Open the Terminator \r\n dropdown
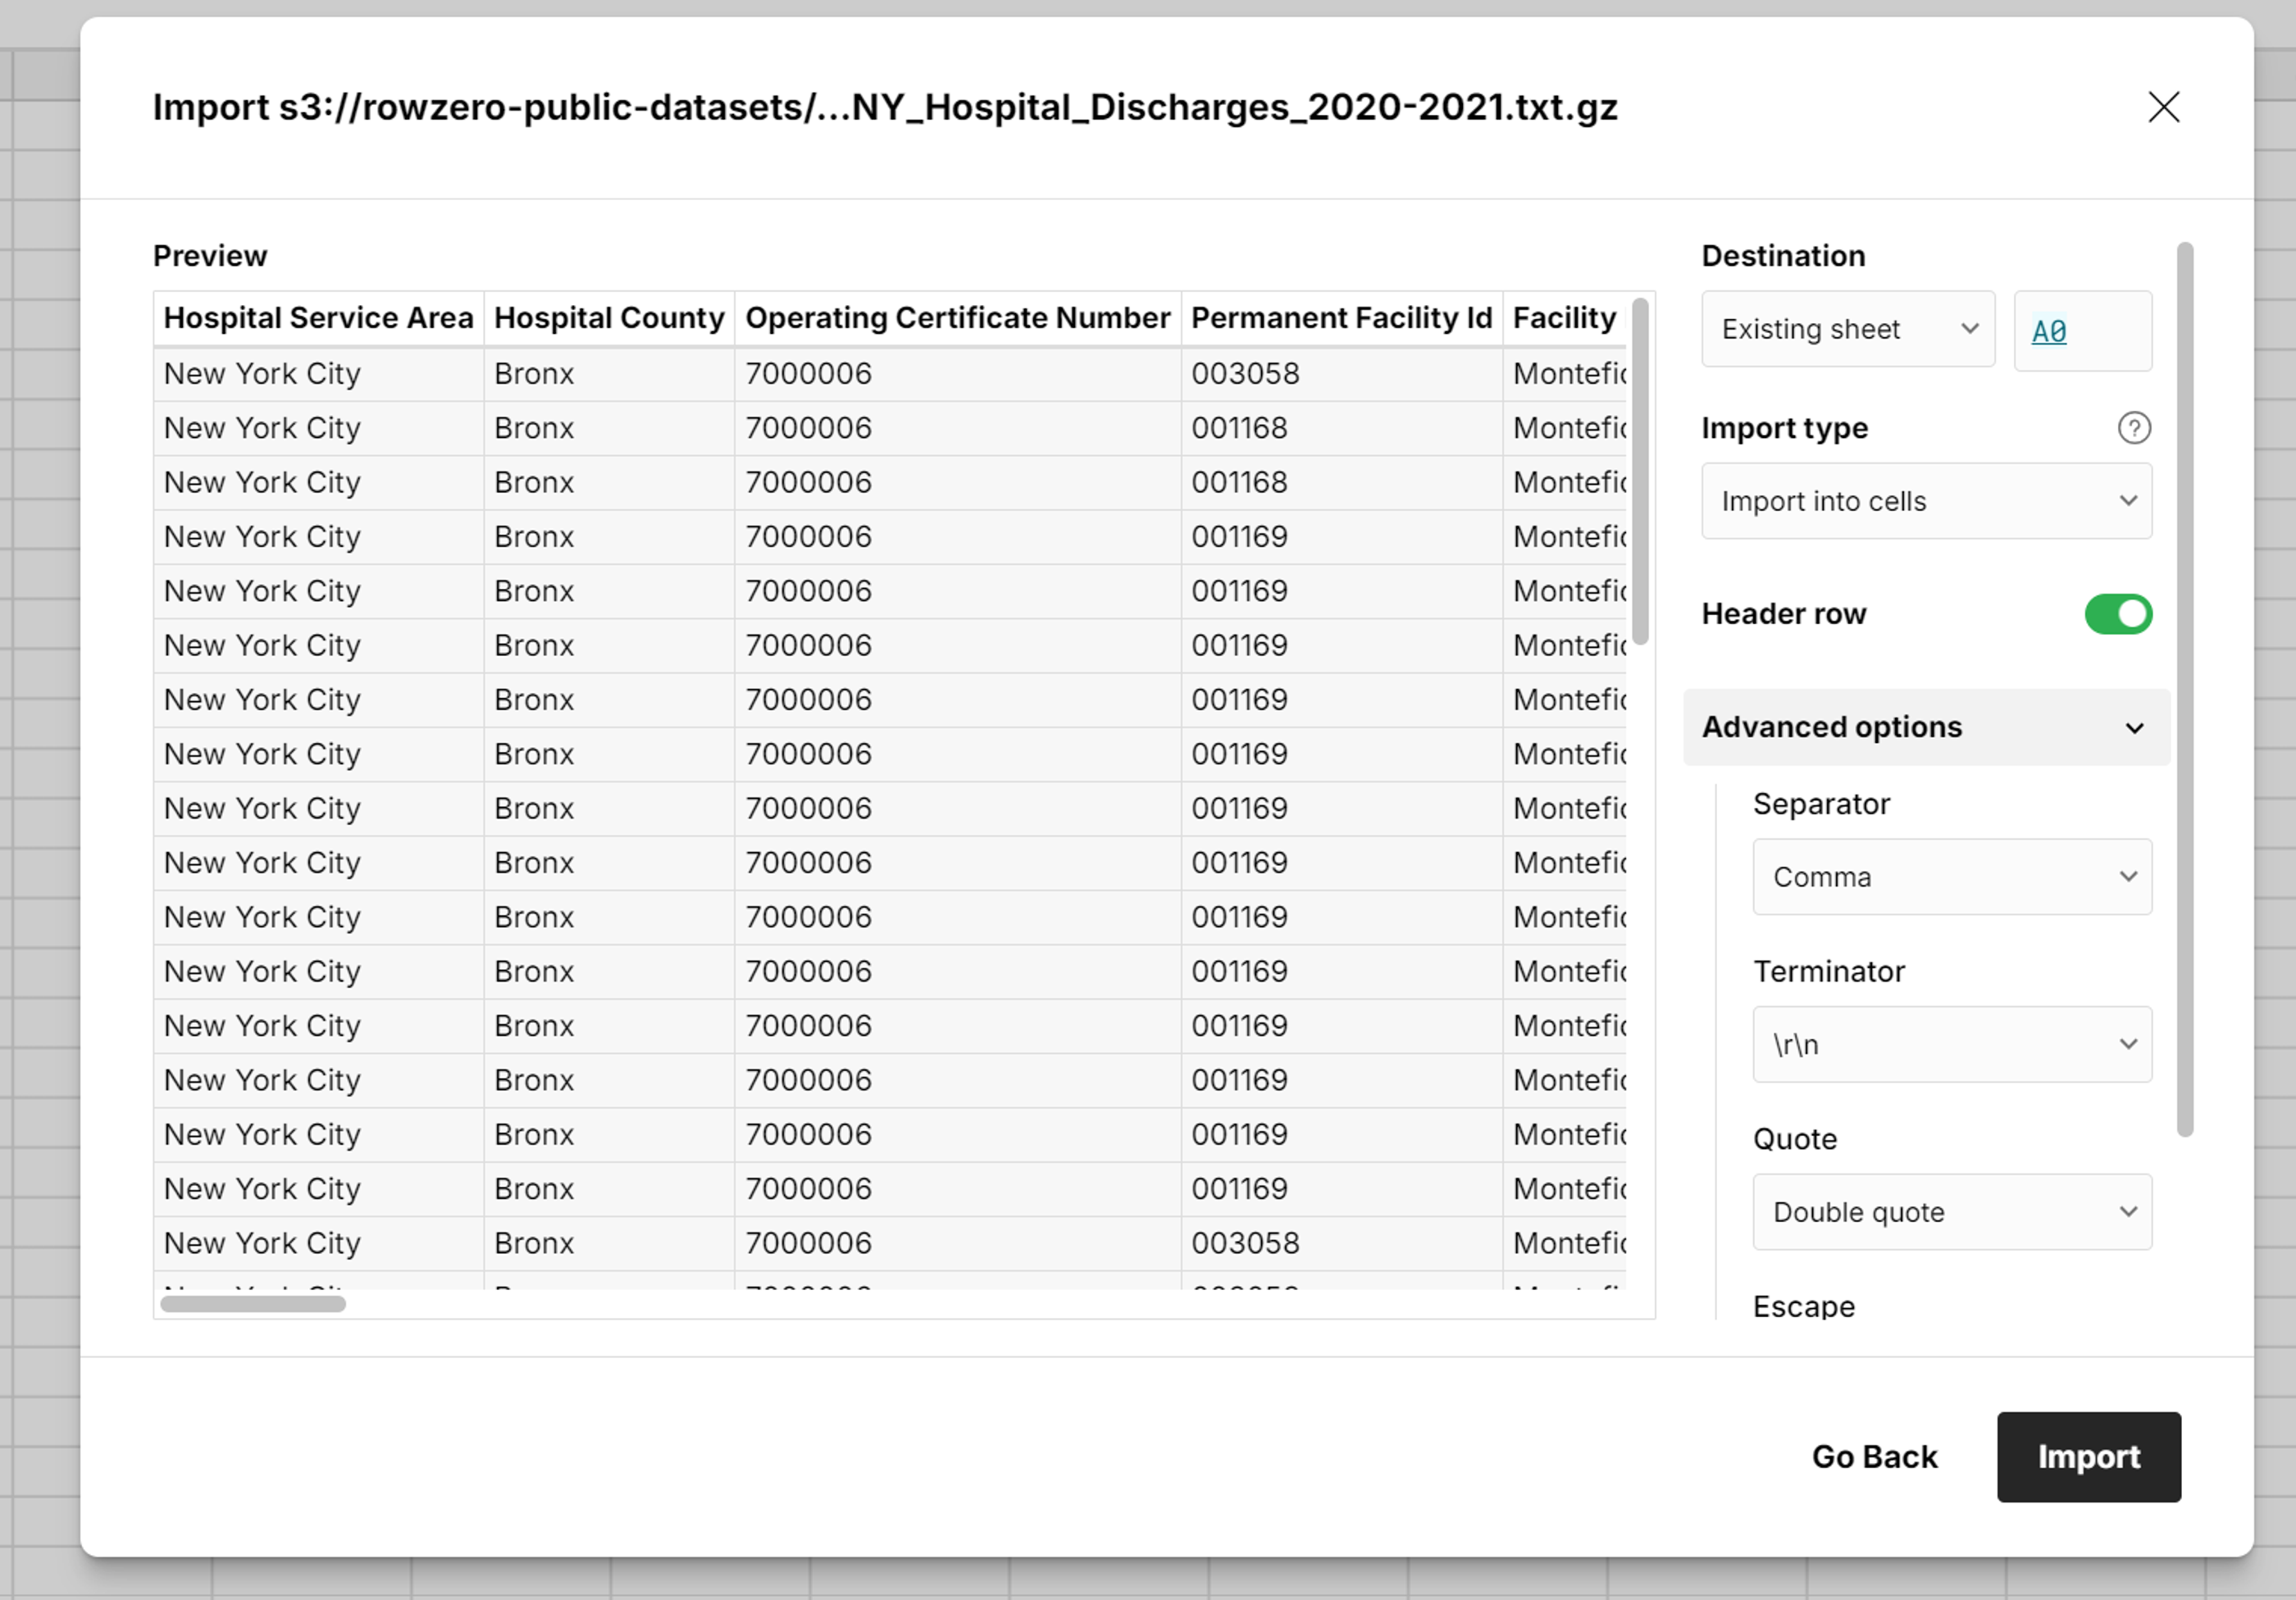 pos(1951,1044)
